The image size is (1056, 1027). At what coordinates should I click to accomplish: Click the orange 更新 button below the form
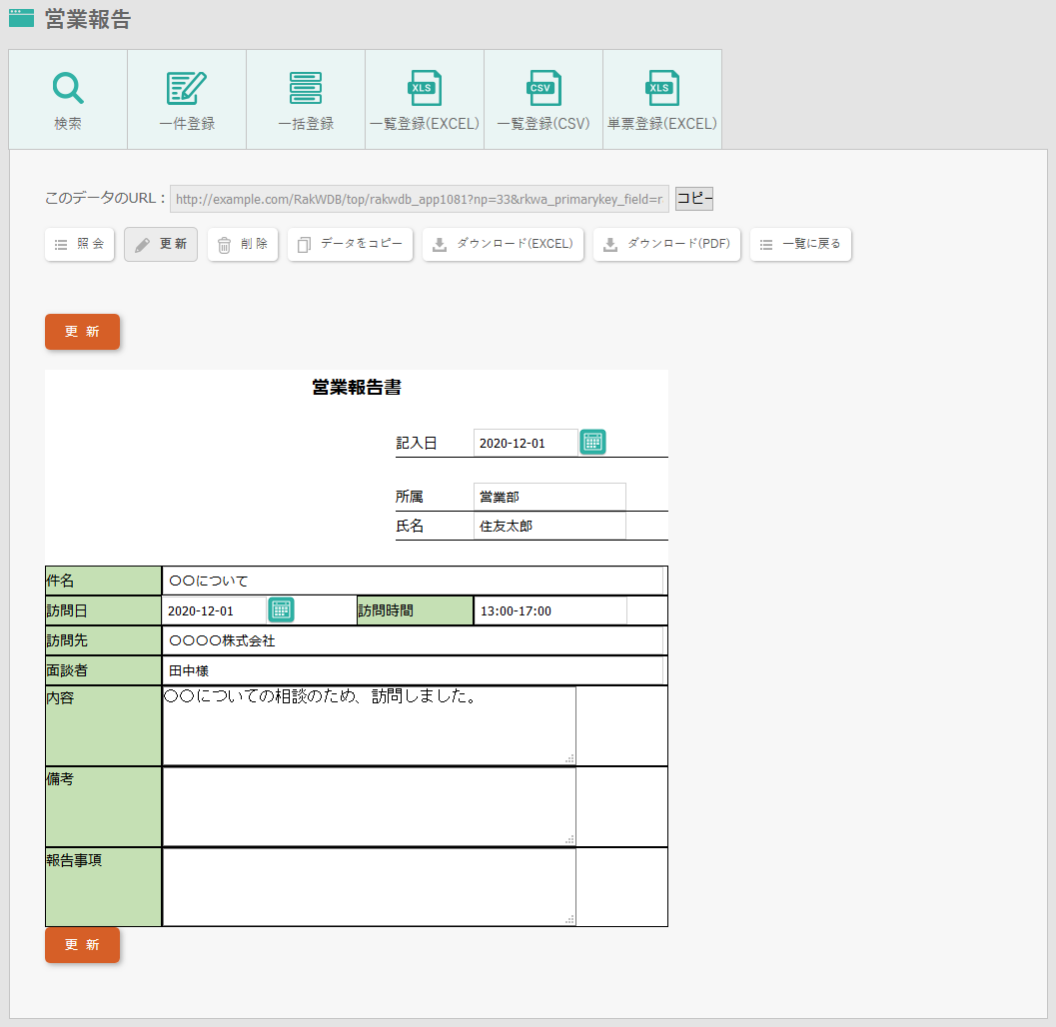(82, 945)
